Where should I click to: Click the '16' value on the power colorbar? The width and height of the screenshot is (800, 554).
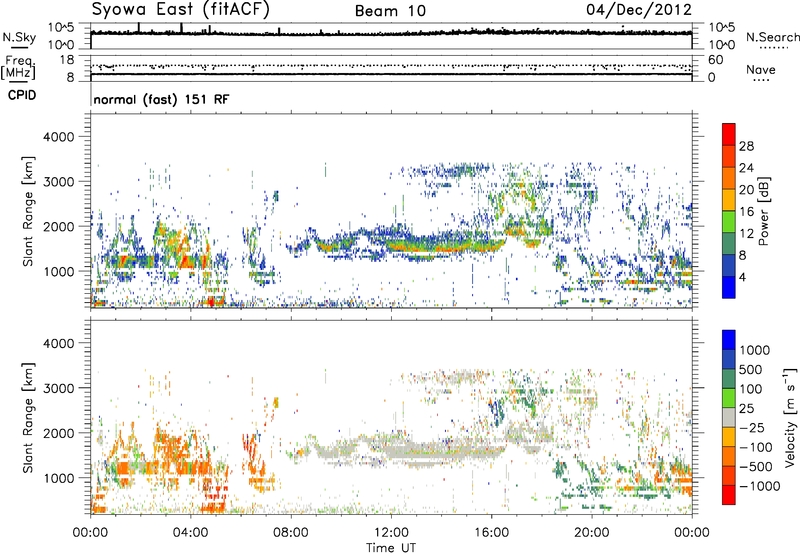(746, 212)
